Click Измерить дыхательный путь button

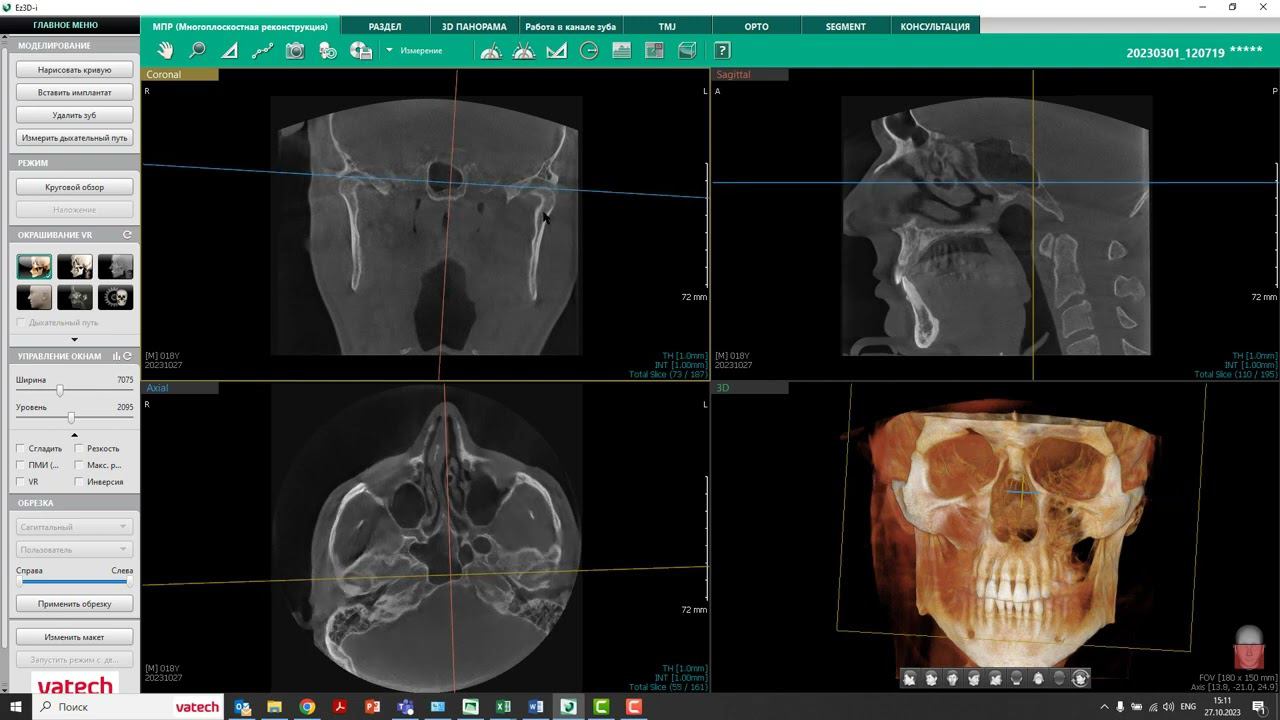coord(74,138)
